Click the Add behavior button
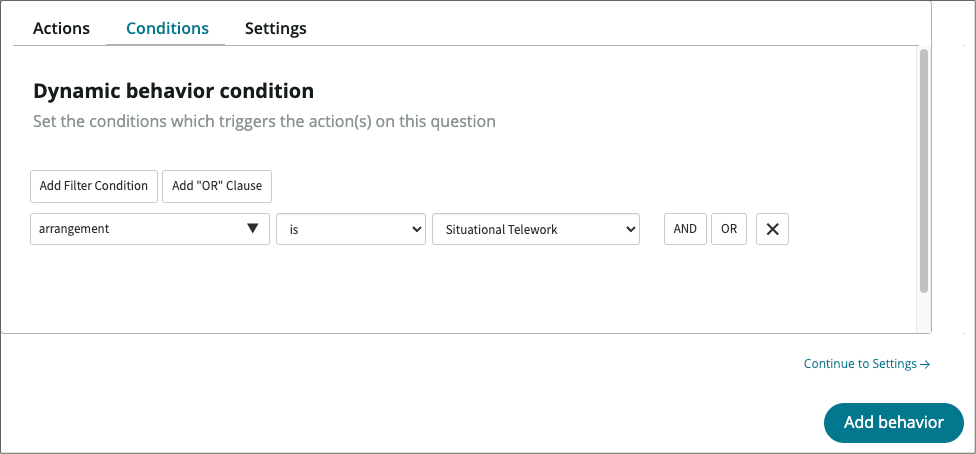This screenshot has width=976, height=454. [893, 422]
